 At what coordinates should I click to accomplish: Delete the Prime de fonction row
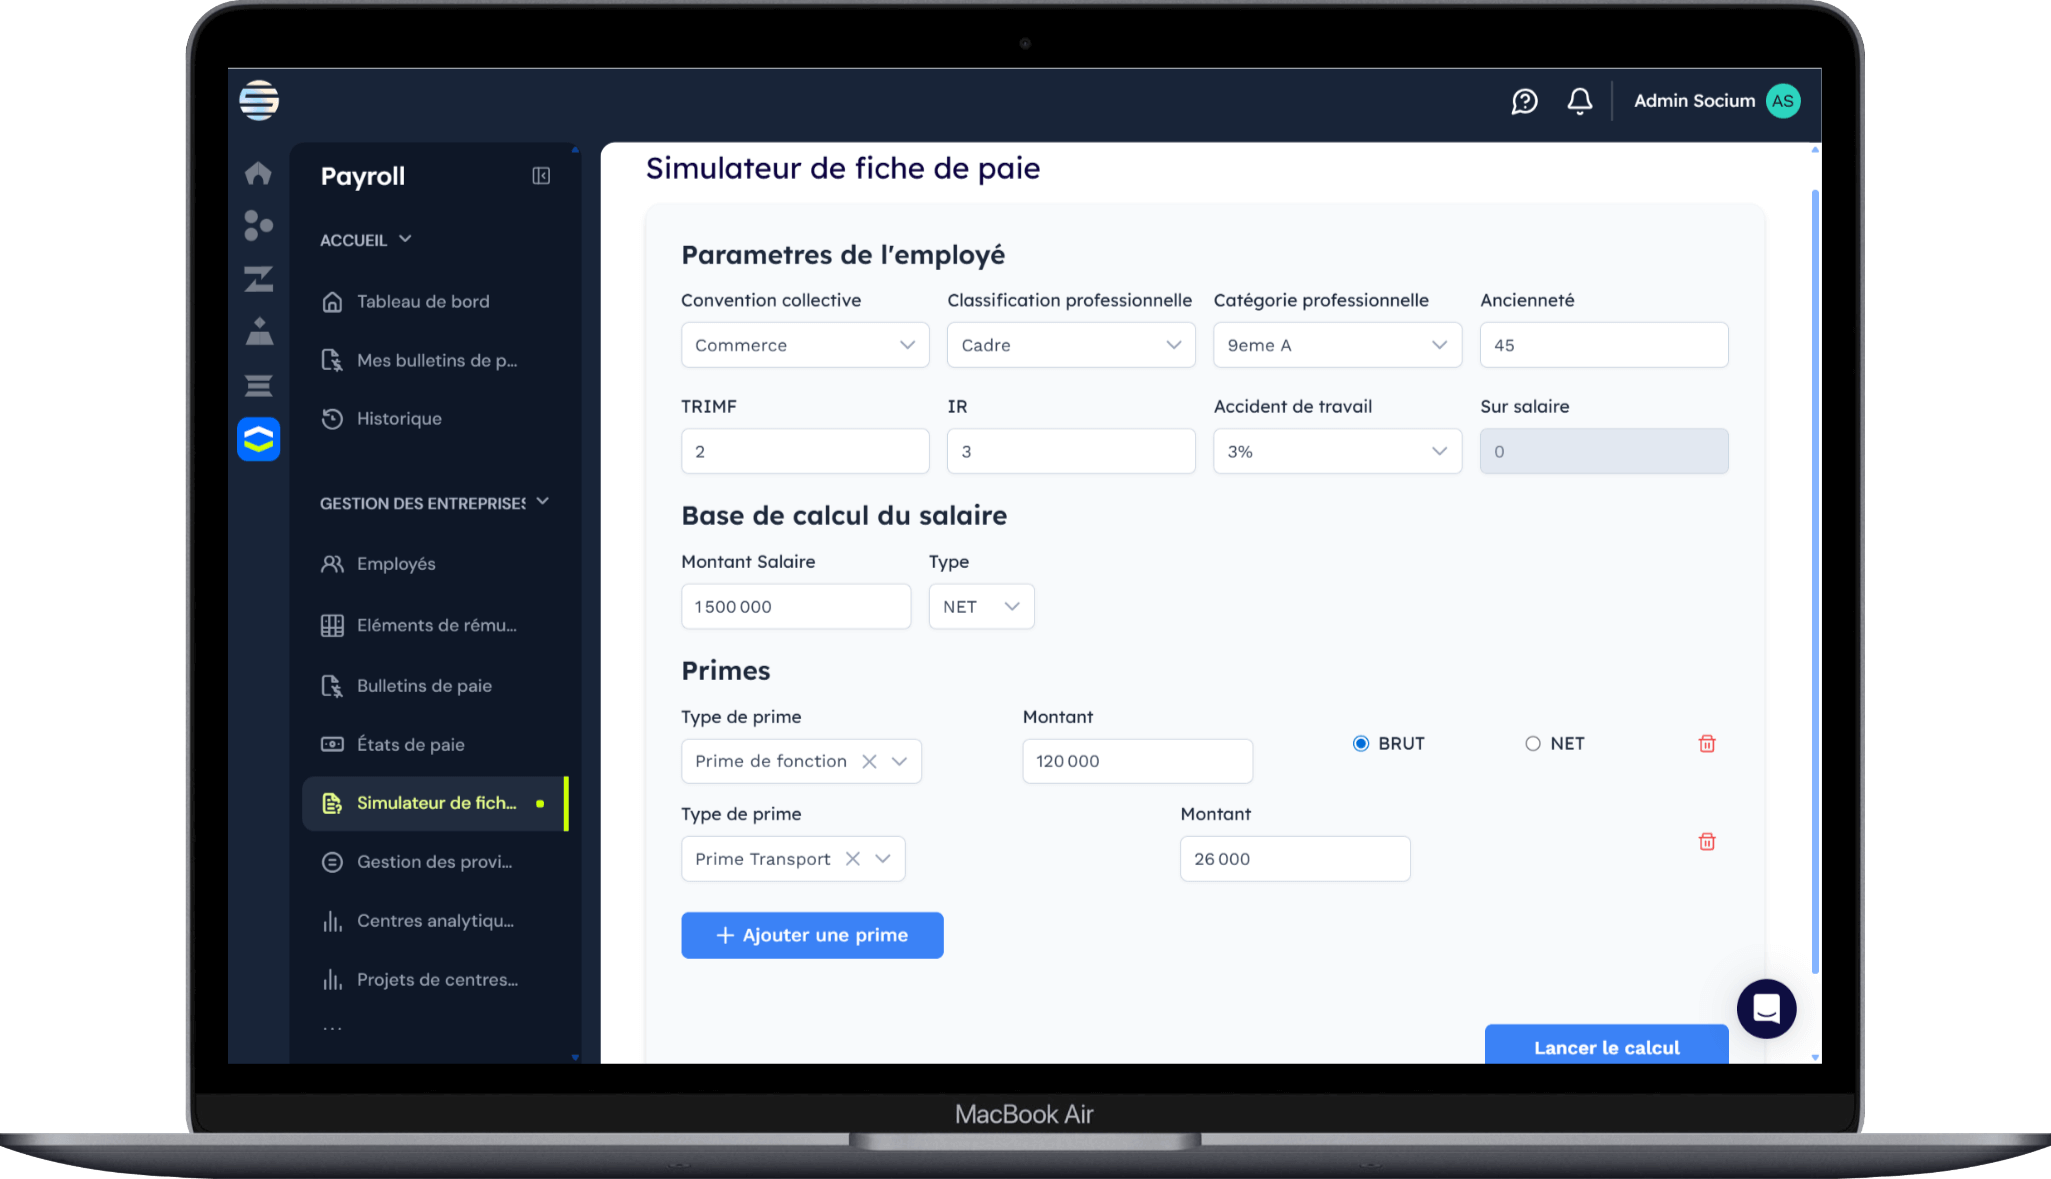point(1707,744)
